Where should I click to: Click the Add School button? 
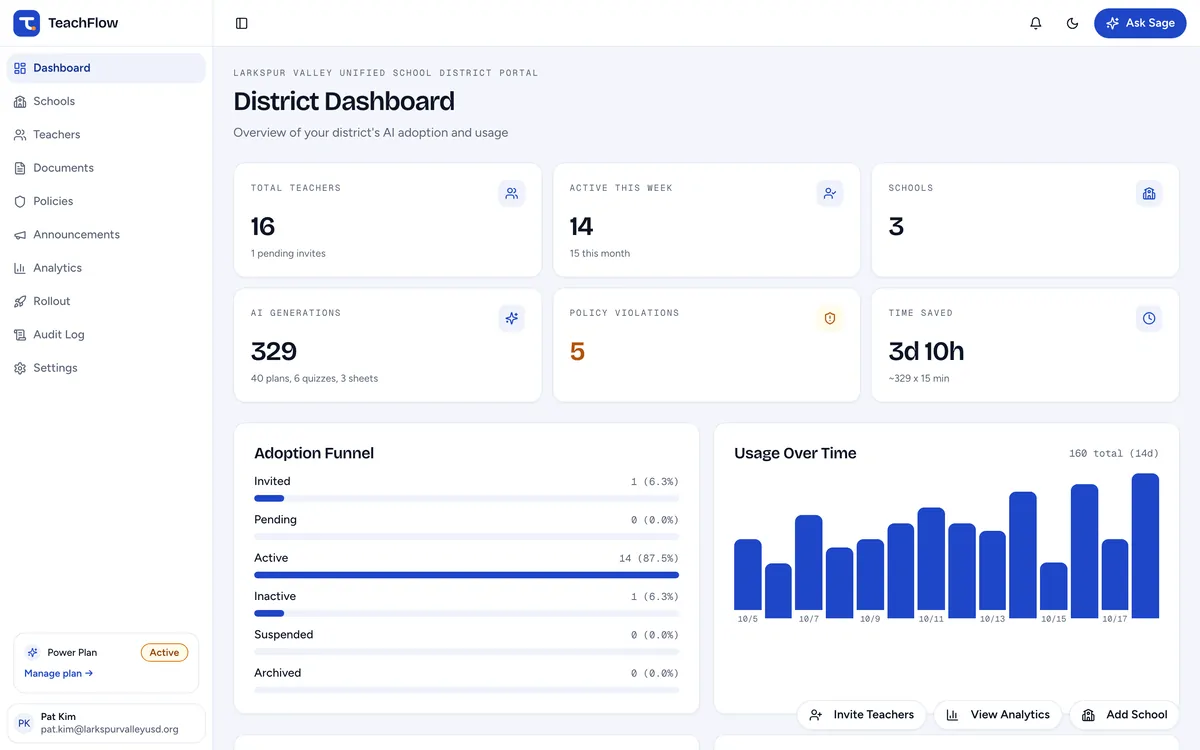(1125, 715)
